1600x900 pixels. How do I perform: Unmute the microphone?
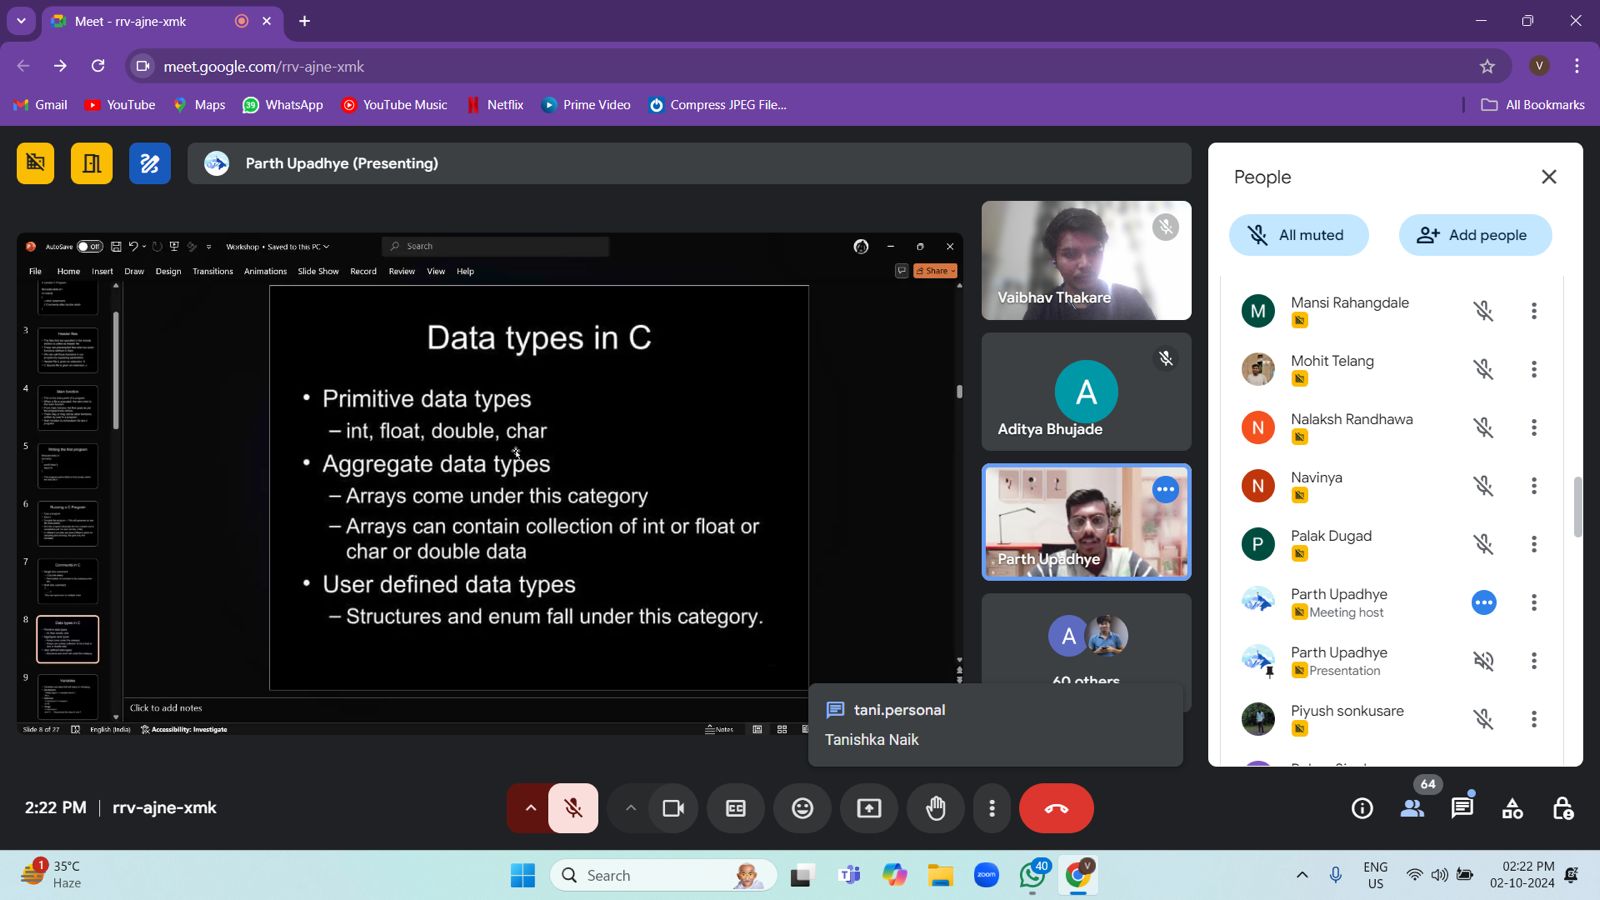point(573,808)
